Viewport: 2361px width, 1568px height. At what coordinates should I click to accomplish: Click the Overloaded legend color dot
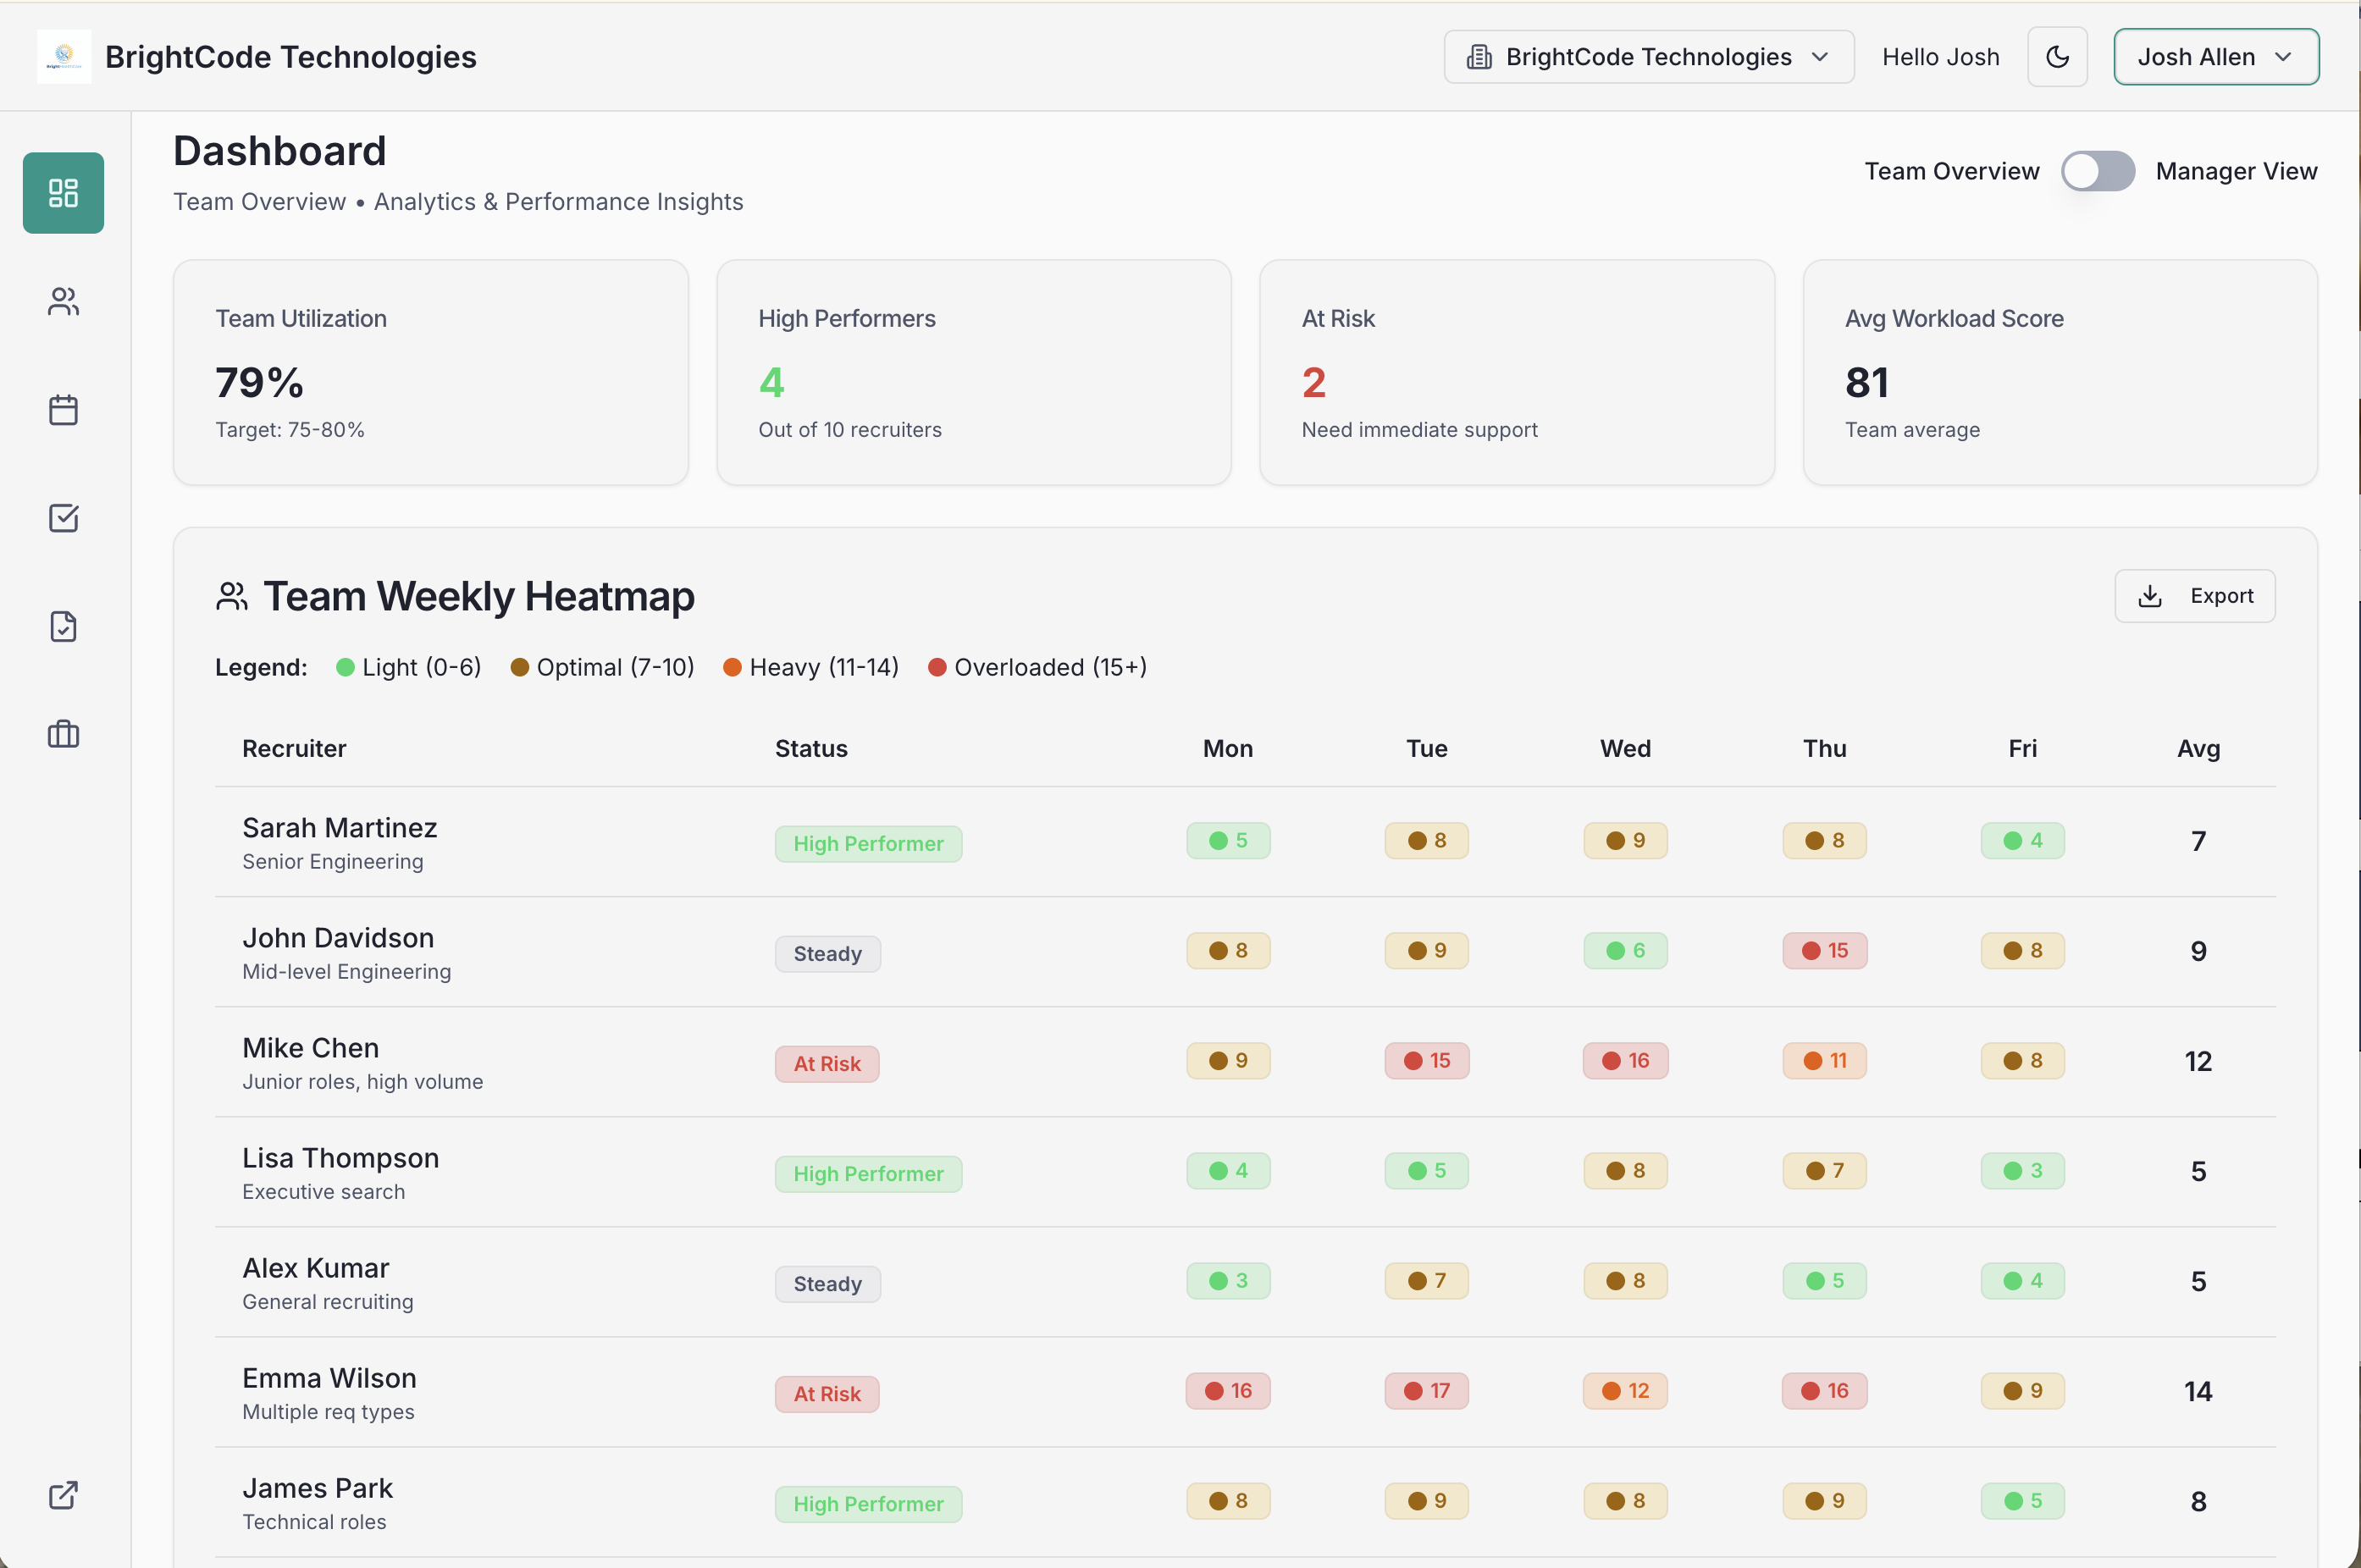pyautogui.click(x=937, y=666)
